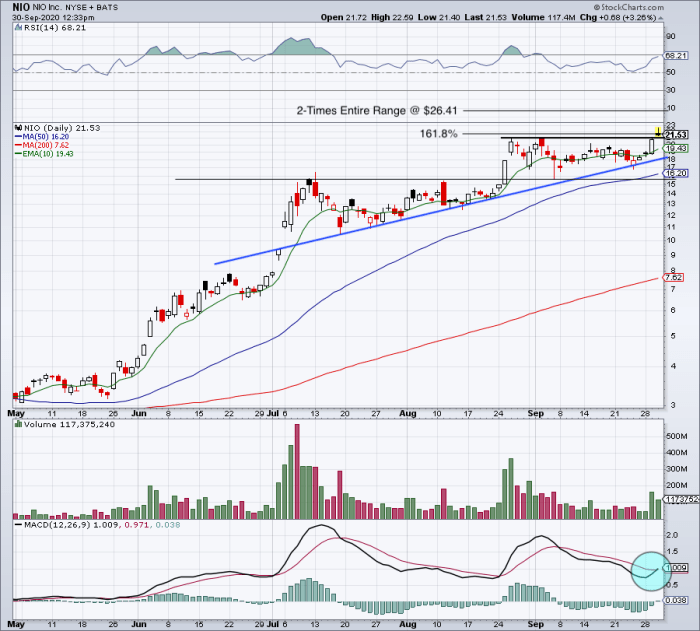Viewport: 700px width, 631px height.
Task: Click the 'MA(50) 16.20' legend entry
Action: click(46, 137)
